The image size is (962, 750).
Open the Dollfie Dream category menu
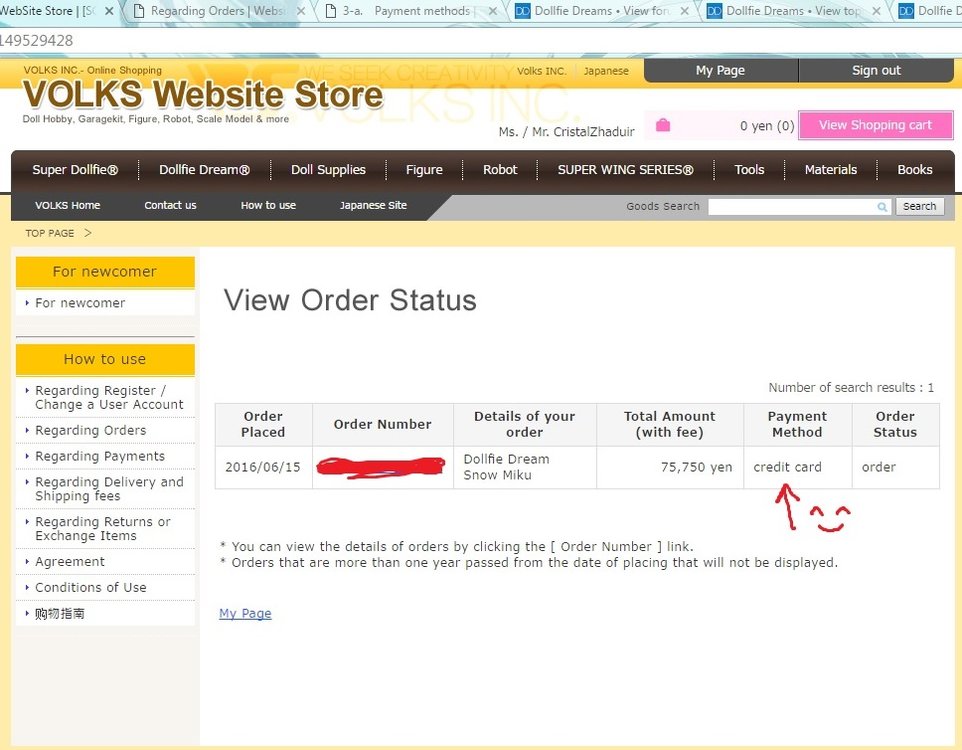(204, 170)
